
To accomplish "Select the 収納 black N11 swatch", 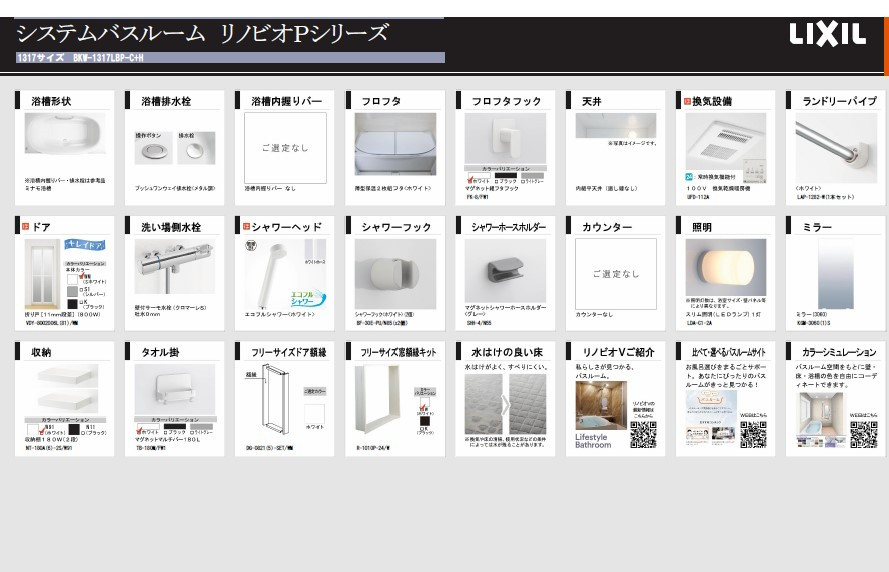I will (x=74, y=430).
